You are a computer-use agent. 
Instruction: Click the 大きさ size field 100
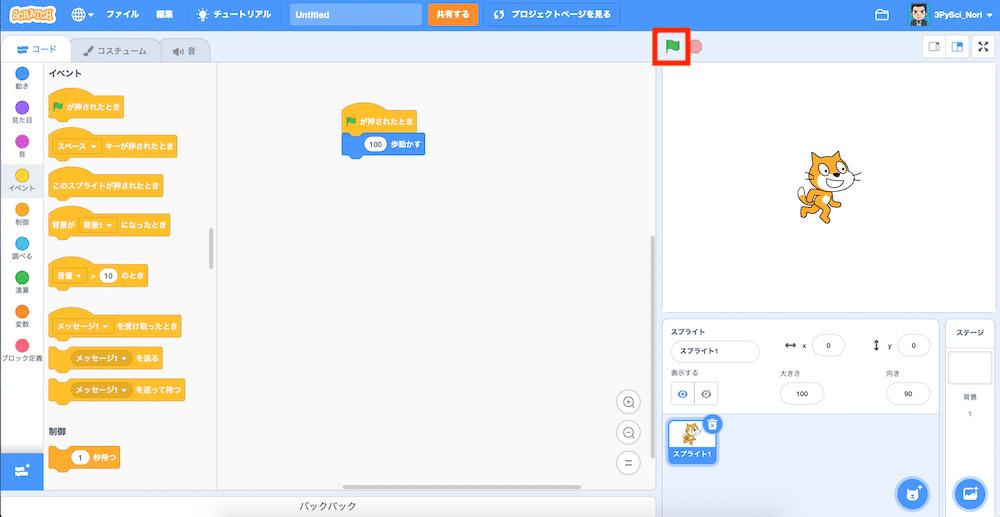[802, 394]
